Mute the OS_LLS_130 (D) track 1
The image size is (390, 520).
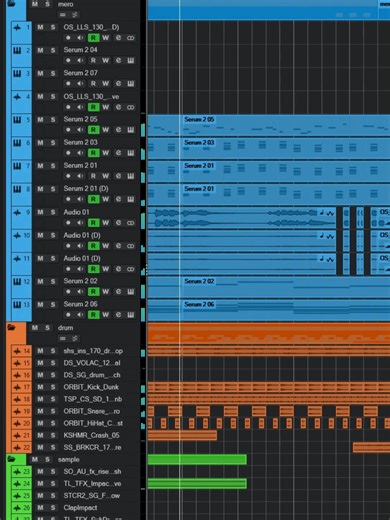[x=40, y=27]
